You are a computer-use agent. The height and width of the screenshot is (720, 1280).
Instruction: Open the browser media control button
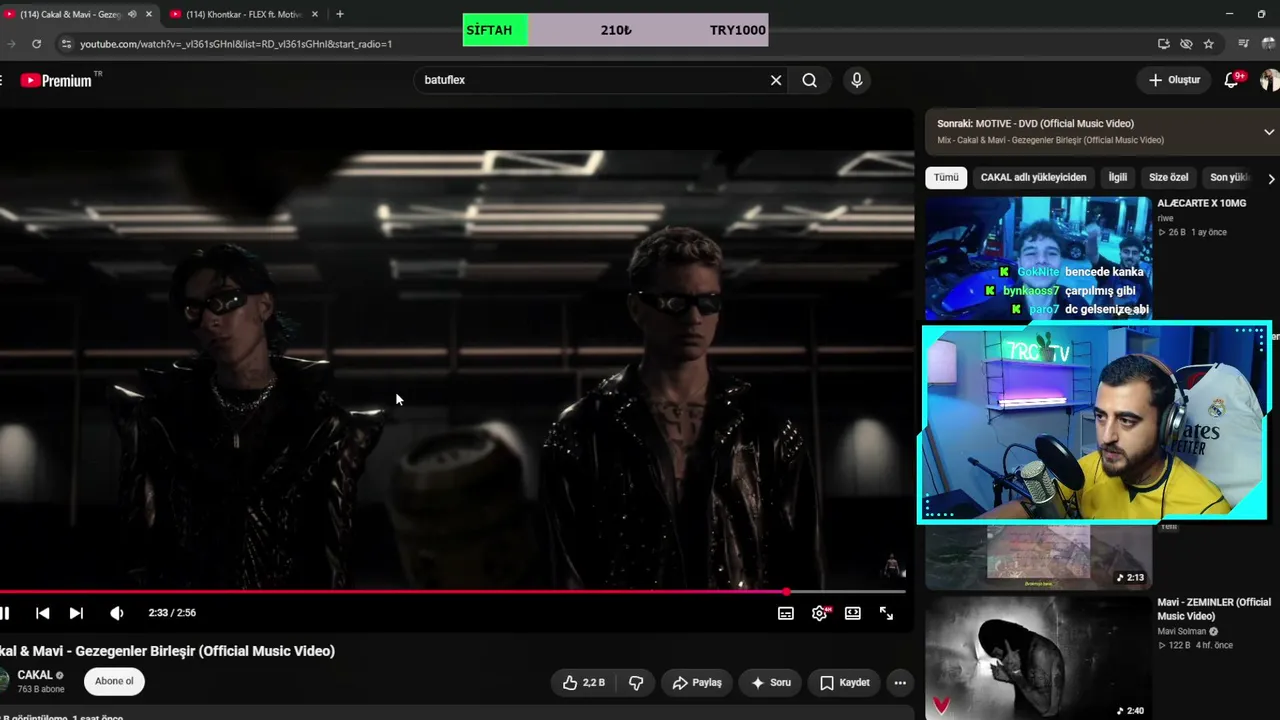(1243, 44)
